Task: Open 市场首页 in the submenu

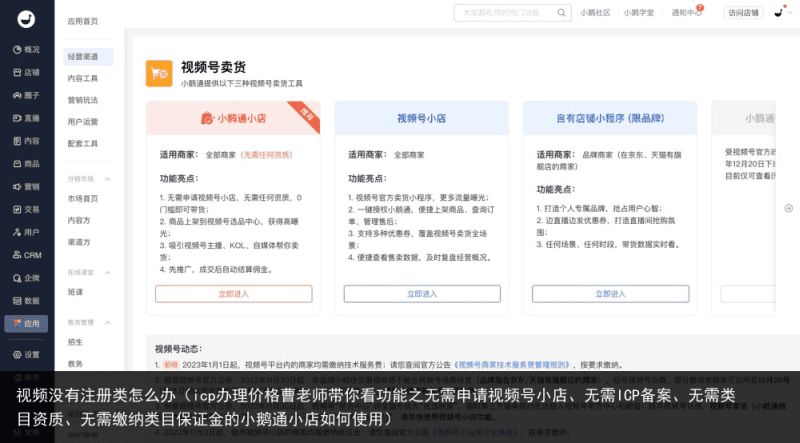Action: pyautogui.click(x=83, y=199)
